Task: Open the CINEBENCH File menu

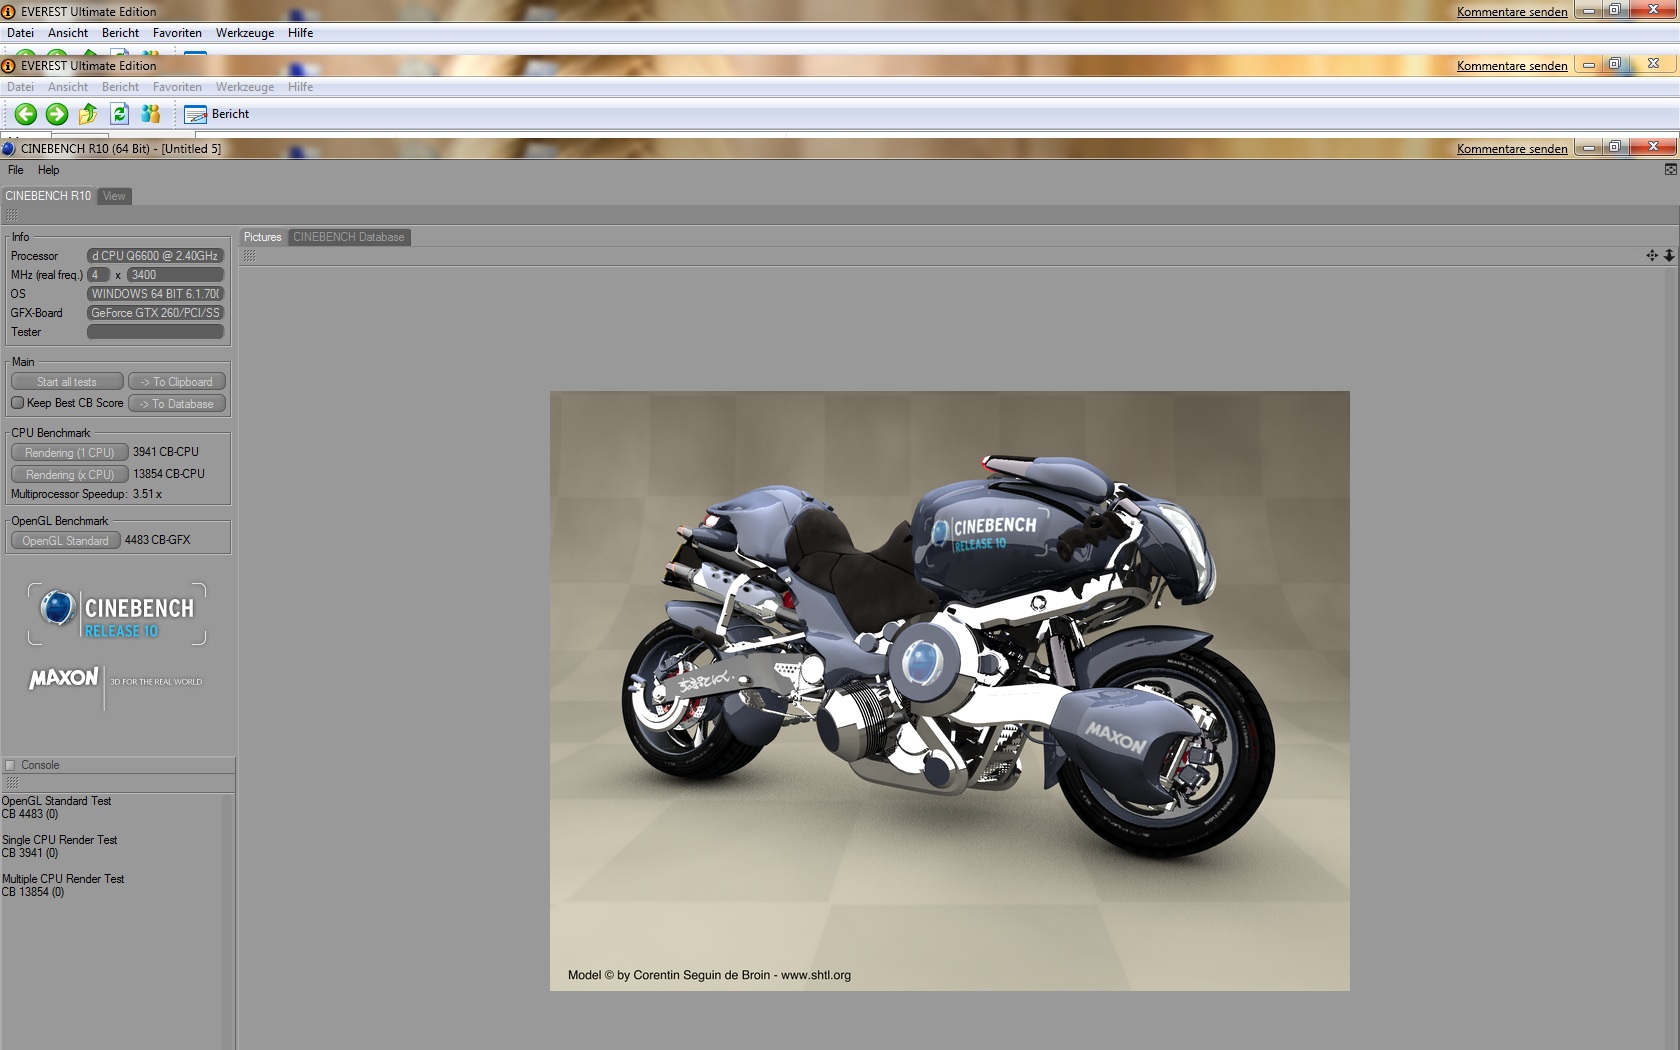Action: [x=16, y=170]
